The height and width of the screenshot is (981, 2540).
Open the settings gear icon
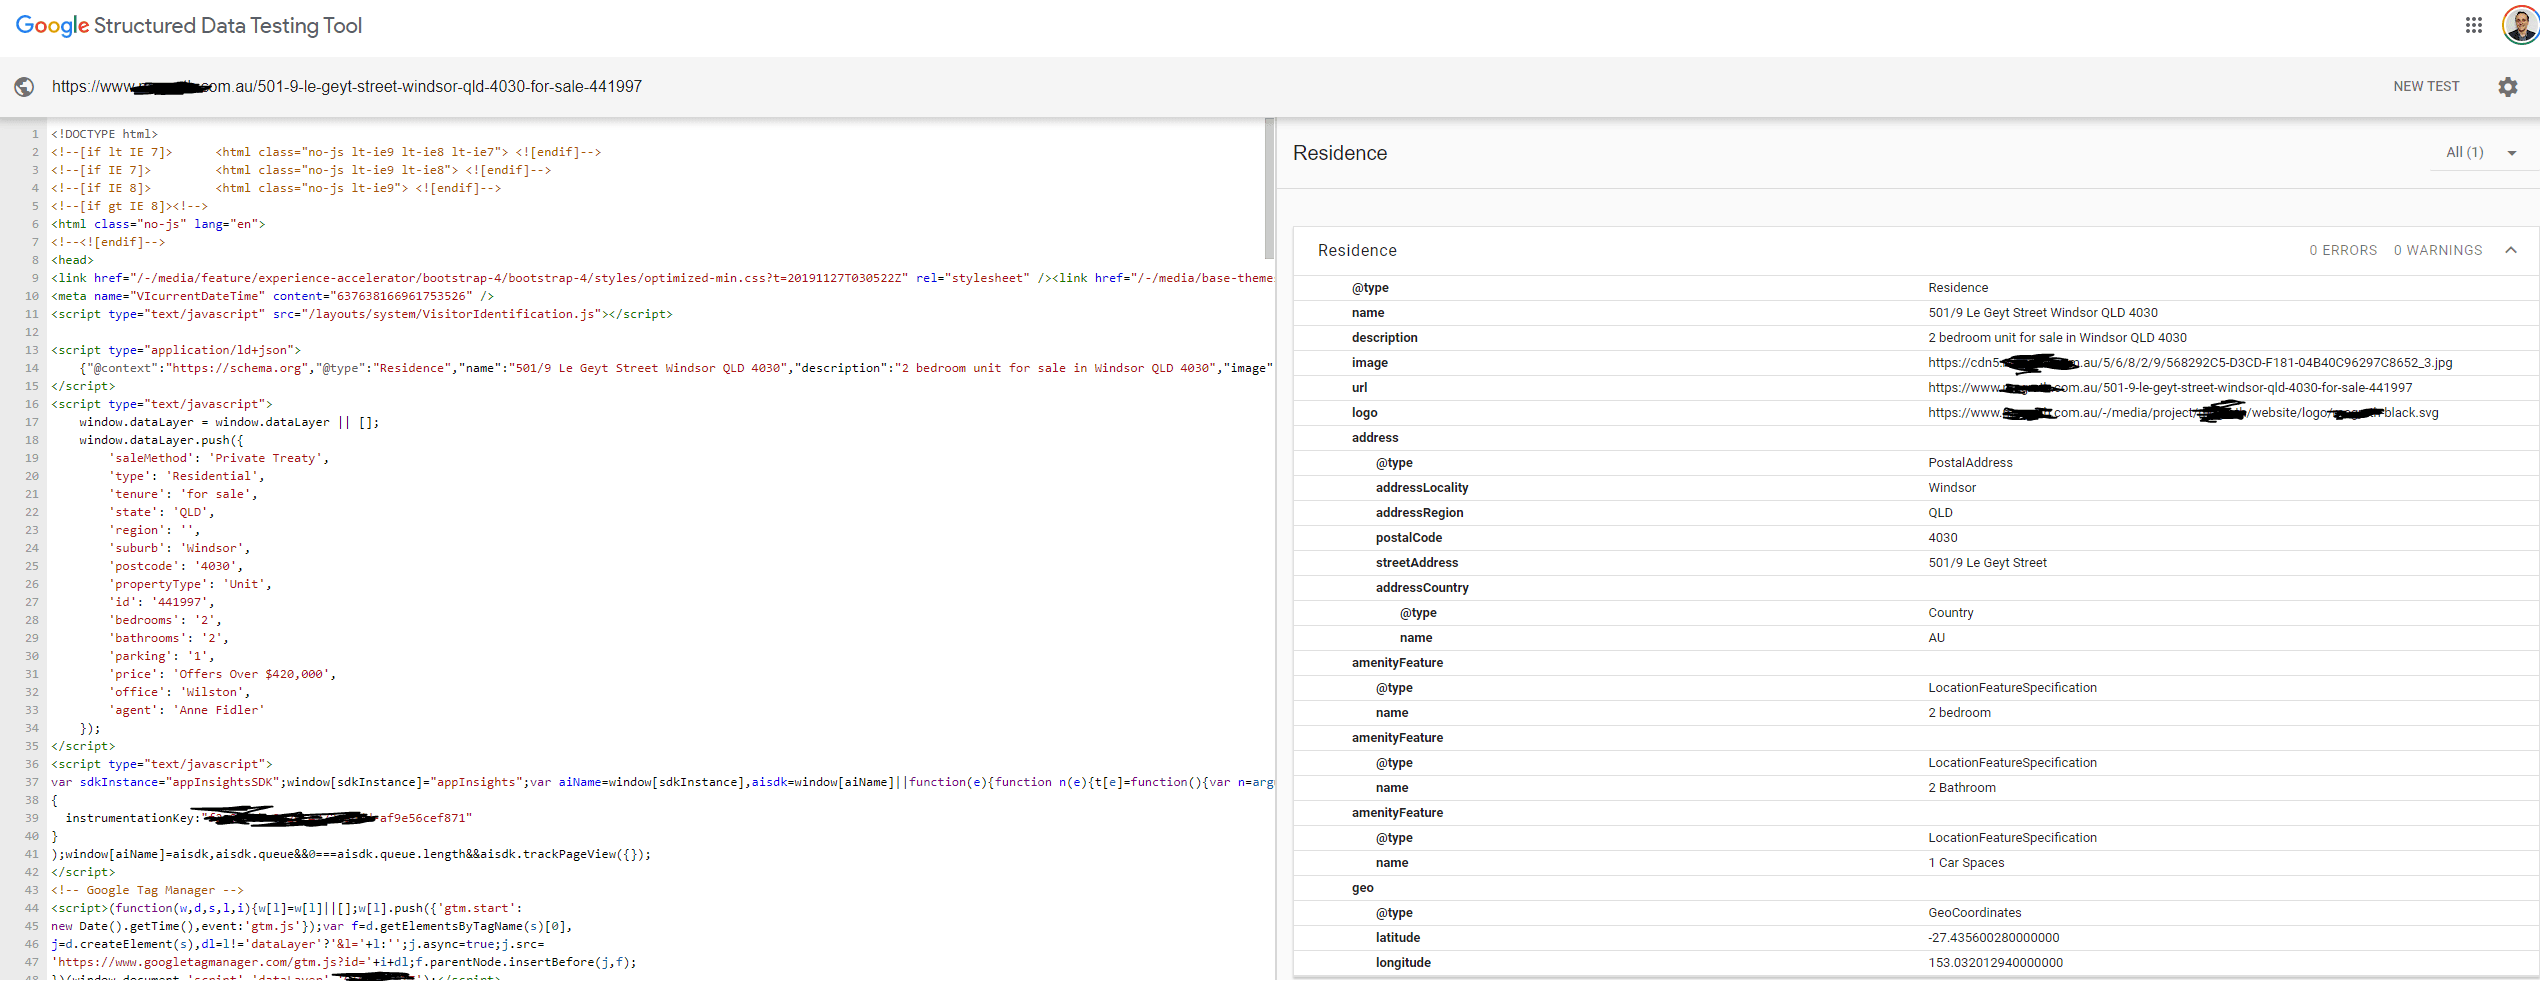click(2507, 87)
